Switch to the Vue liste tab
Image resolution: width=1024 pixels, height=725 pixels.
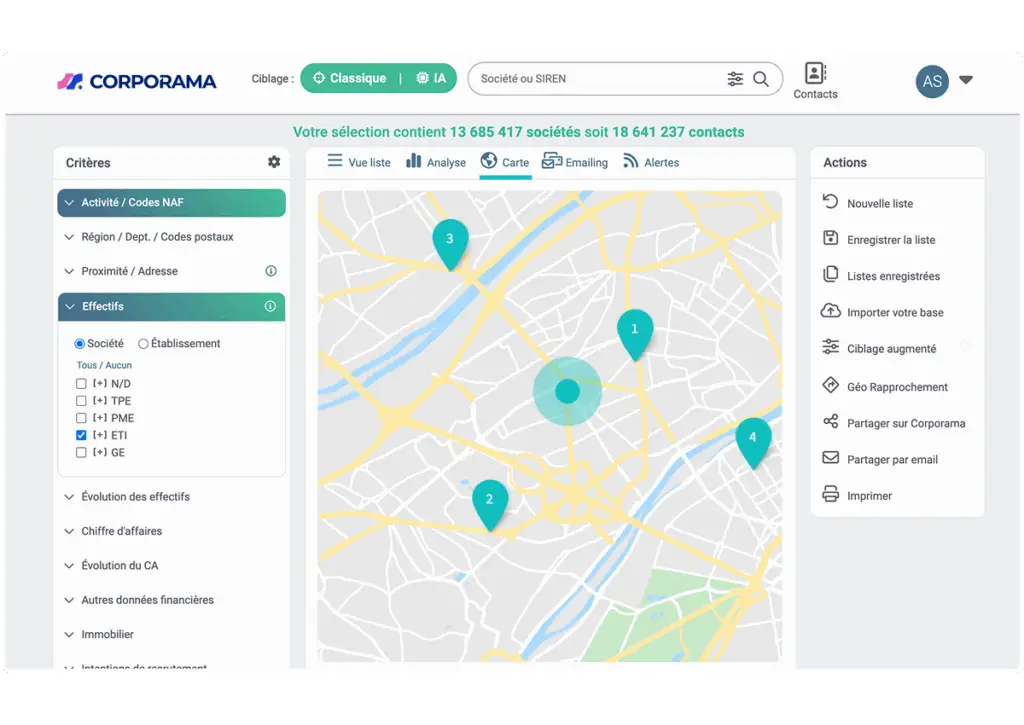click(359, 162)
